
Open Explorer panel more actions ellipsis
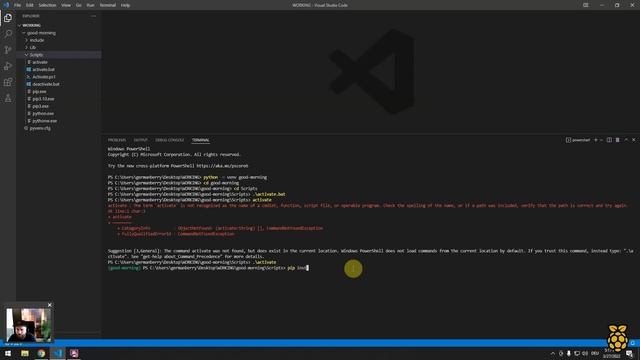[93, 16]
